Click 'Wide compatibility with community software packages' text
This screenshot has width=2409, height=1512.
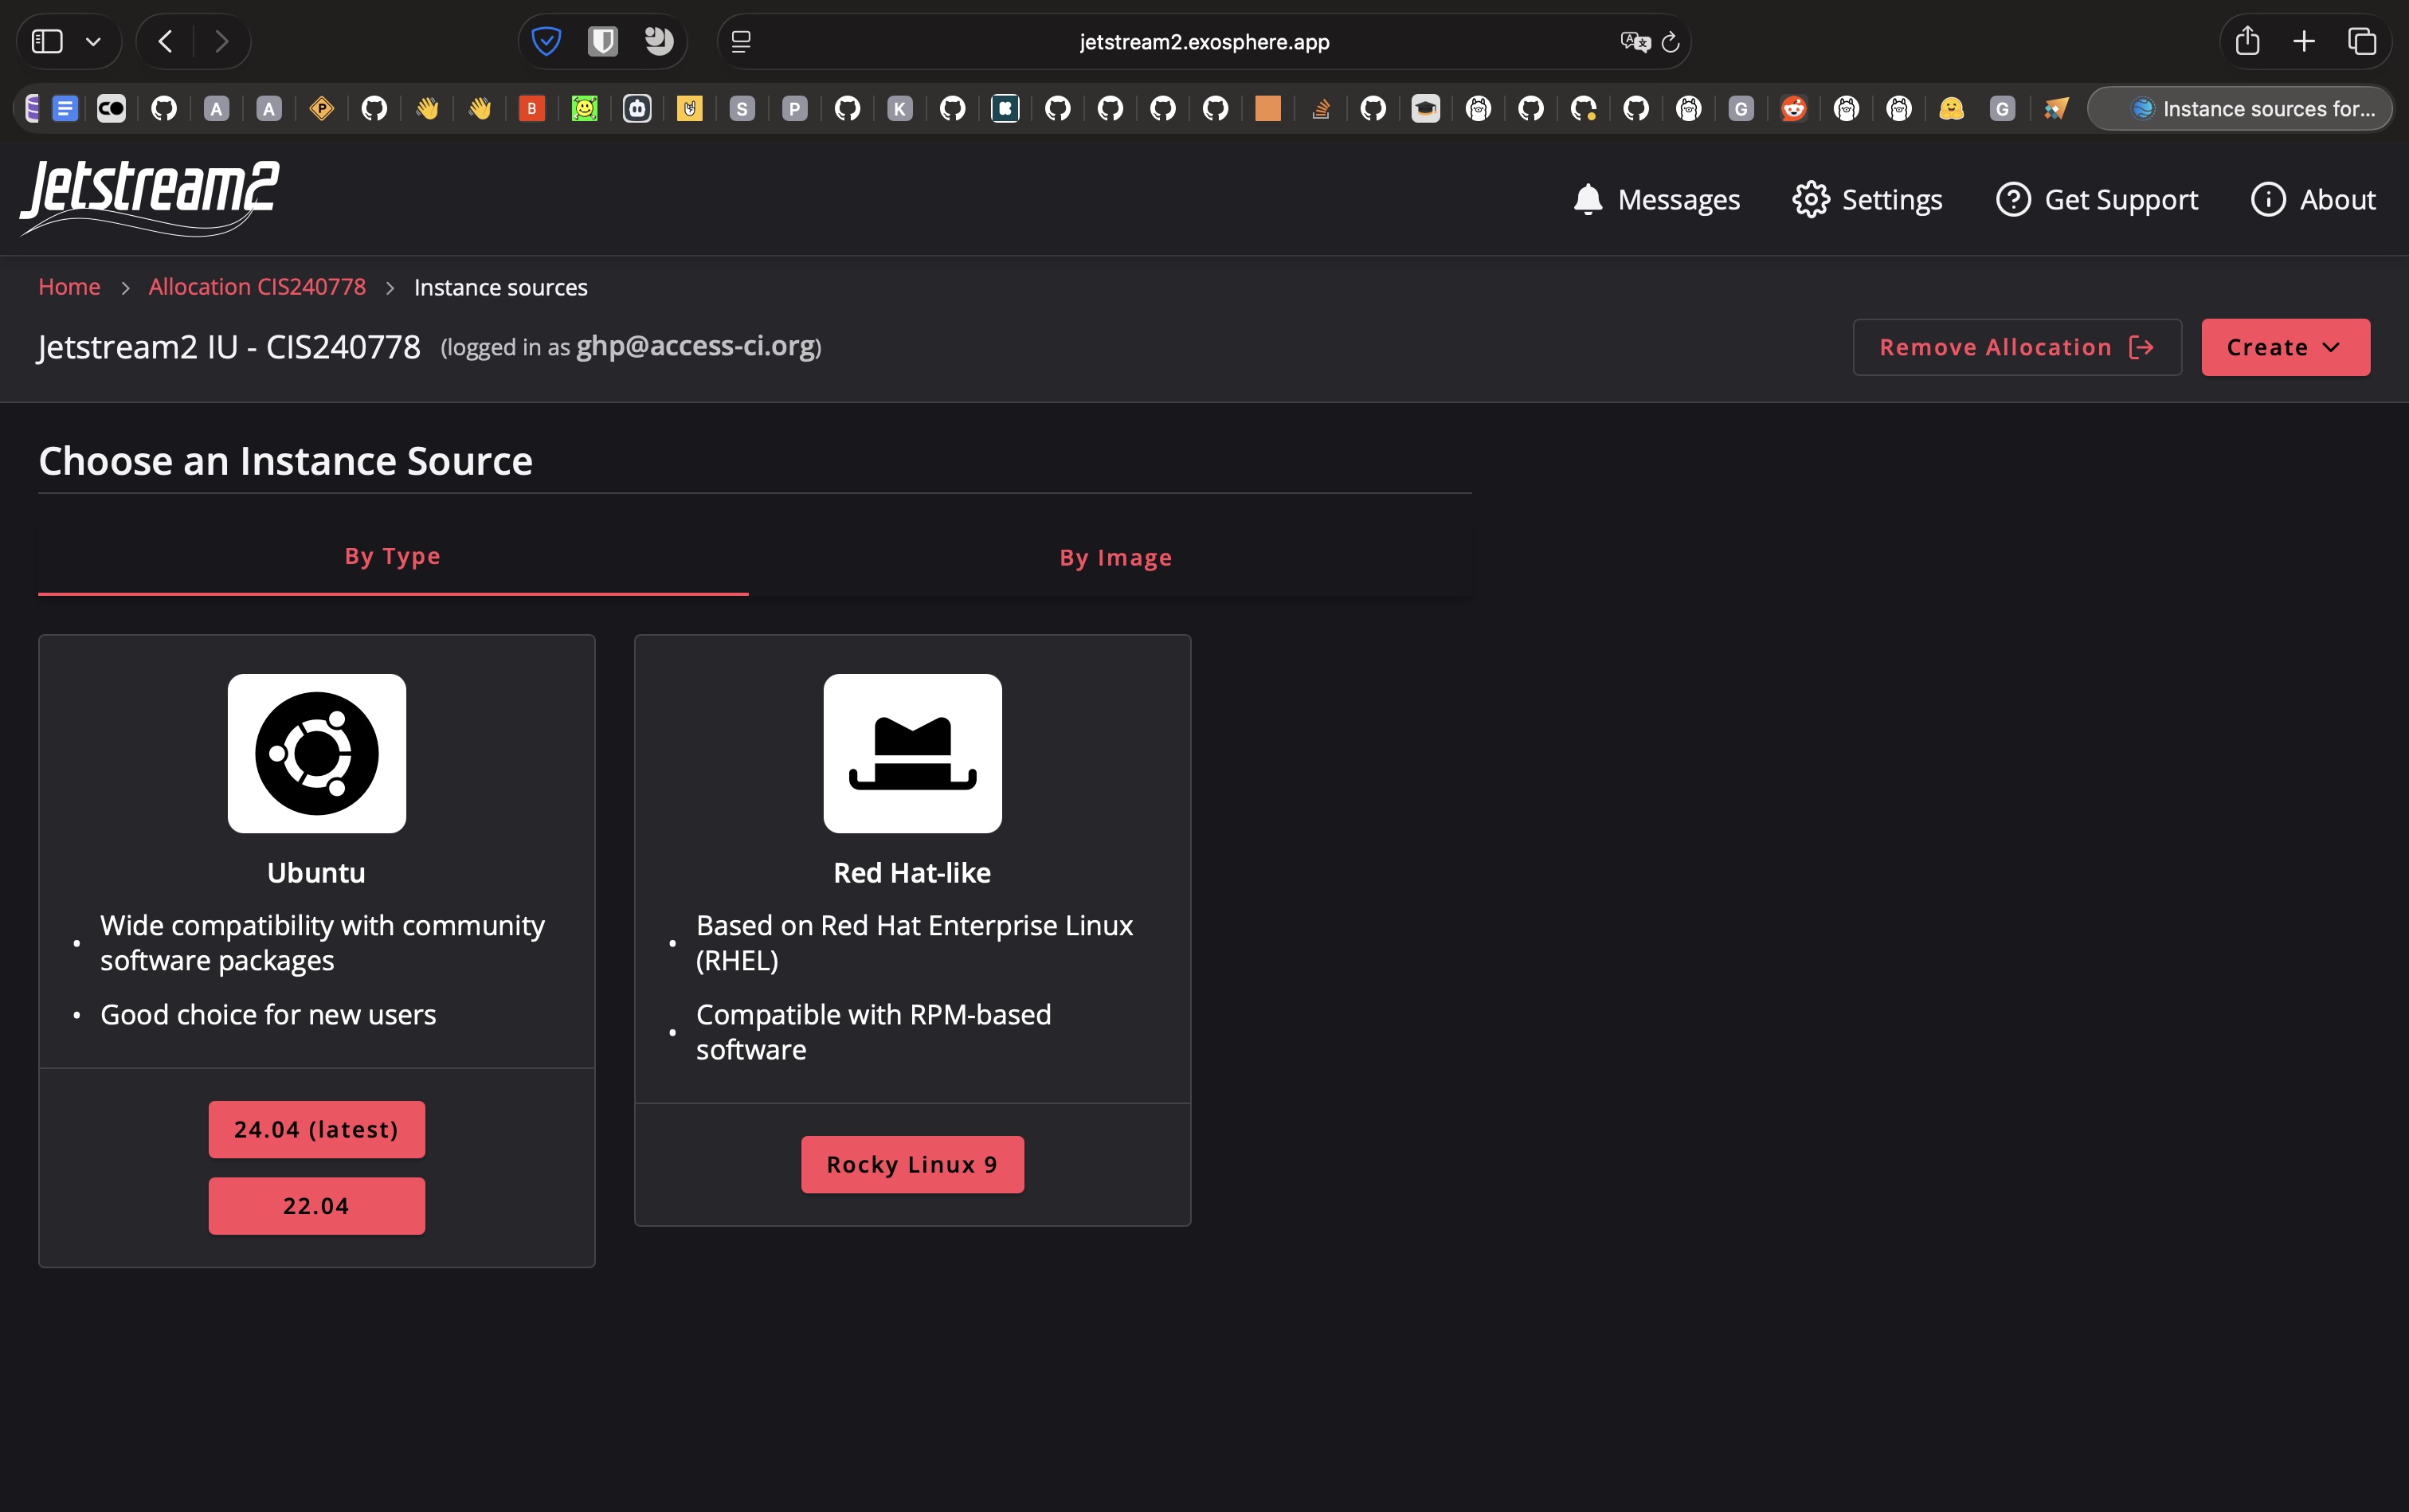click(322, 943)
